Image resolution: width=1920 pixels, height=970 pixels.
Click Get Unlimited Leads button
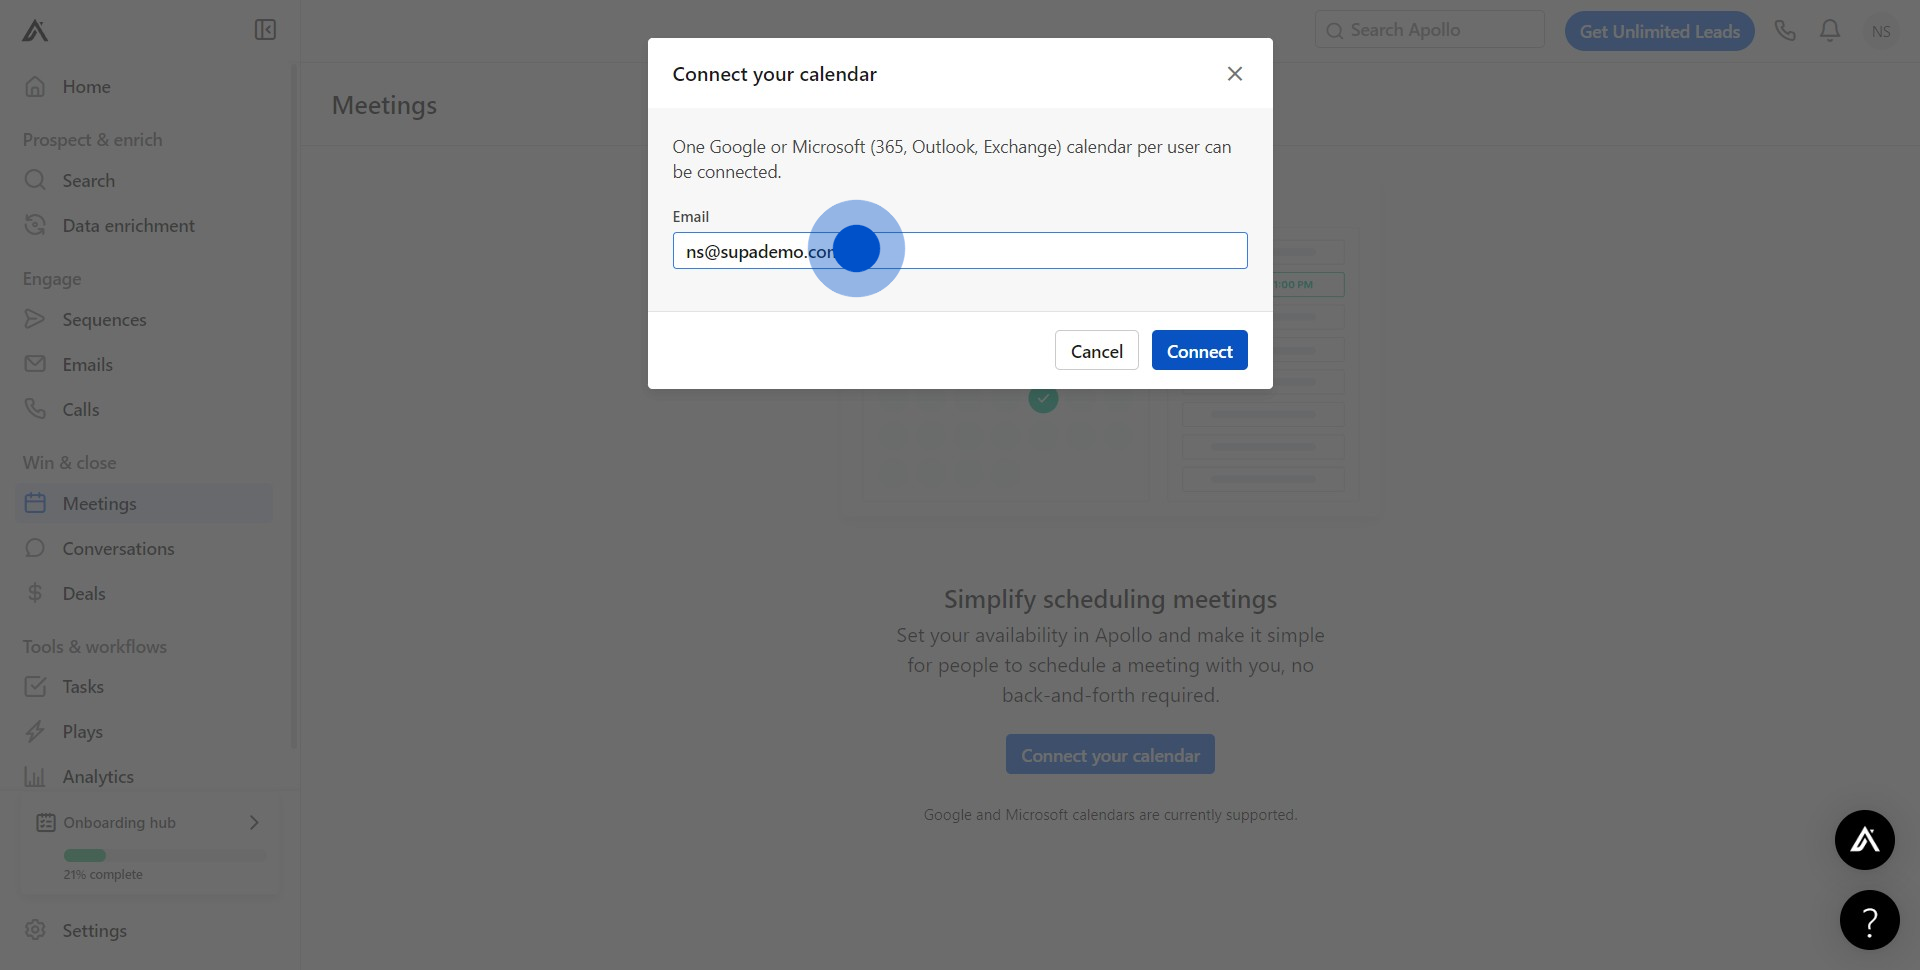1659,31
